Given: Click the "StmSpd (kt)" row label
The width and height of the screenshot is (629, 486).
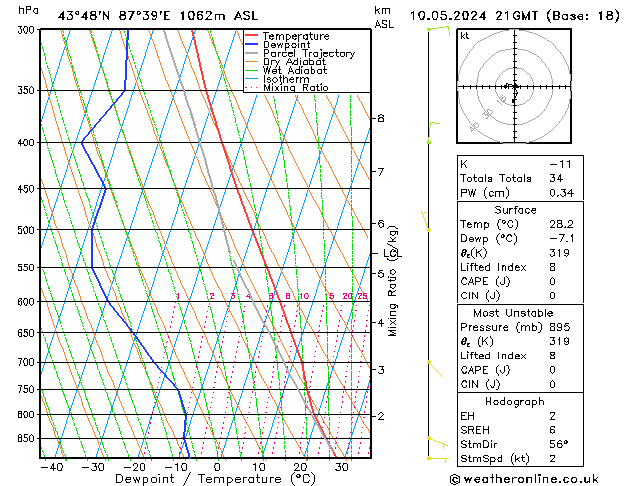Looking at the screenshot, I should (495, 459).
